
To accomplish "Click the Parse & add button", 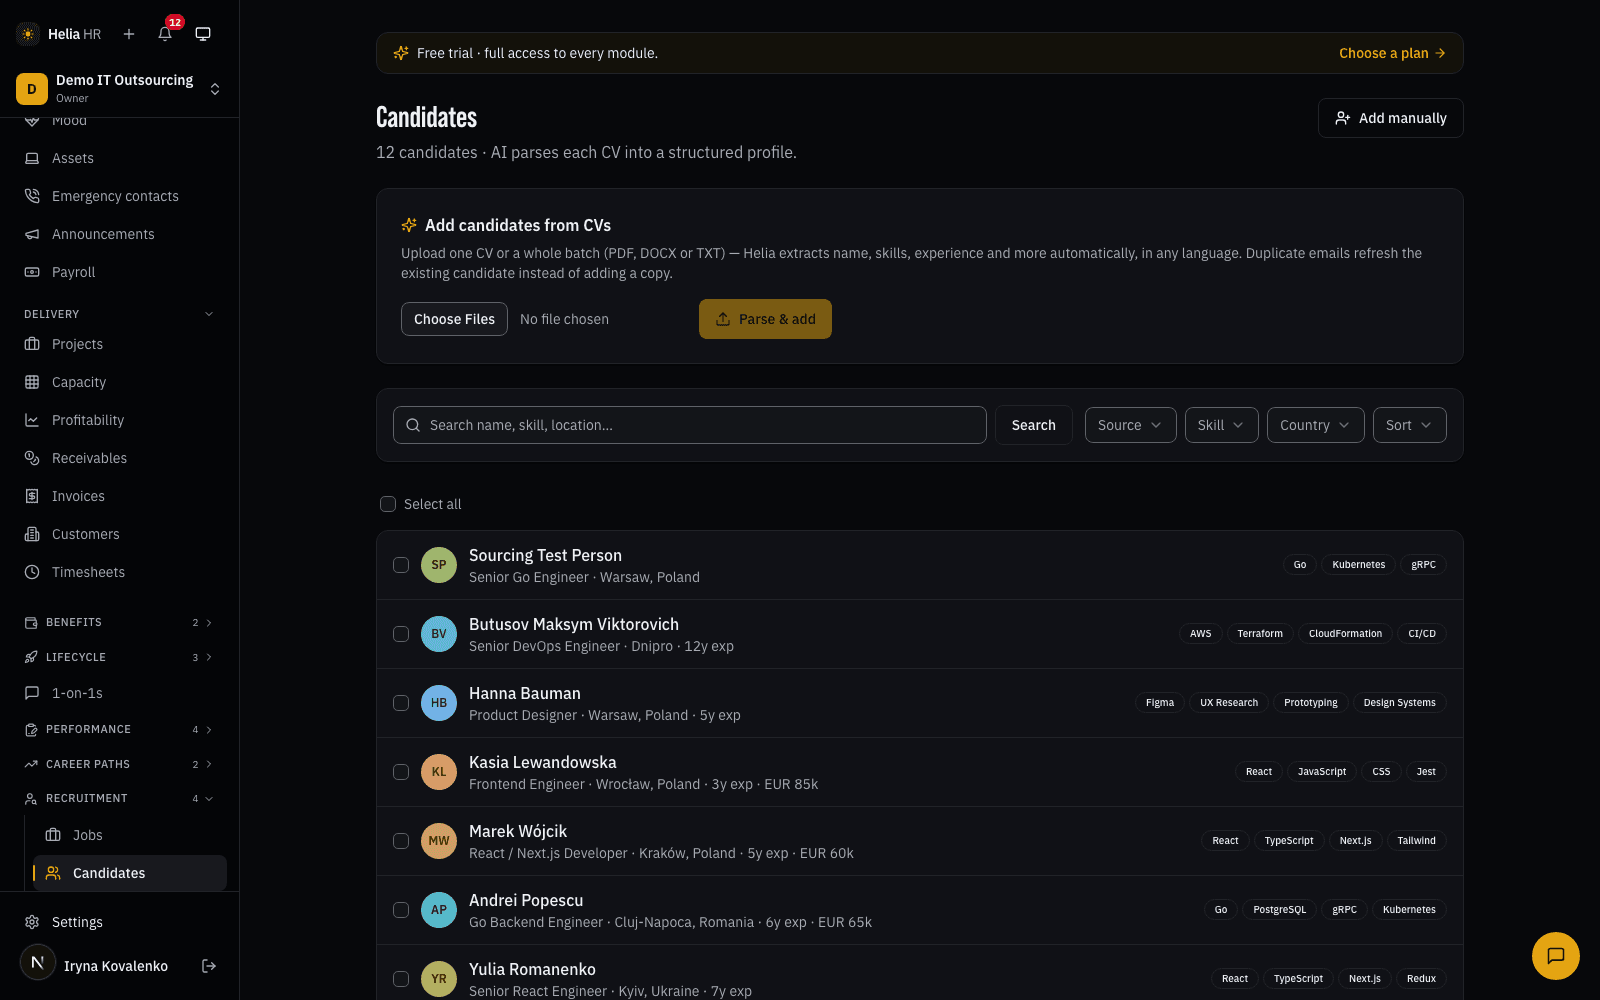I will click(x=765, y=319).
